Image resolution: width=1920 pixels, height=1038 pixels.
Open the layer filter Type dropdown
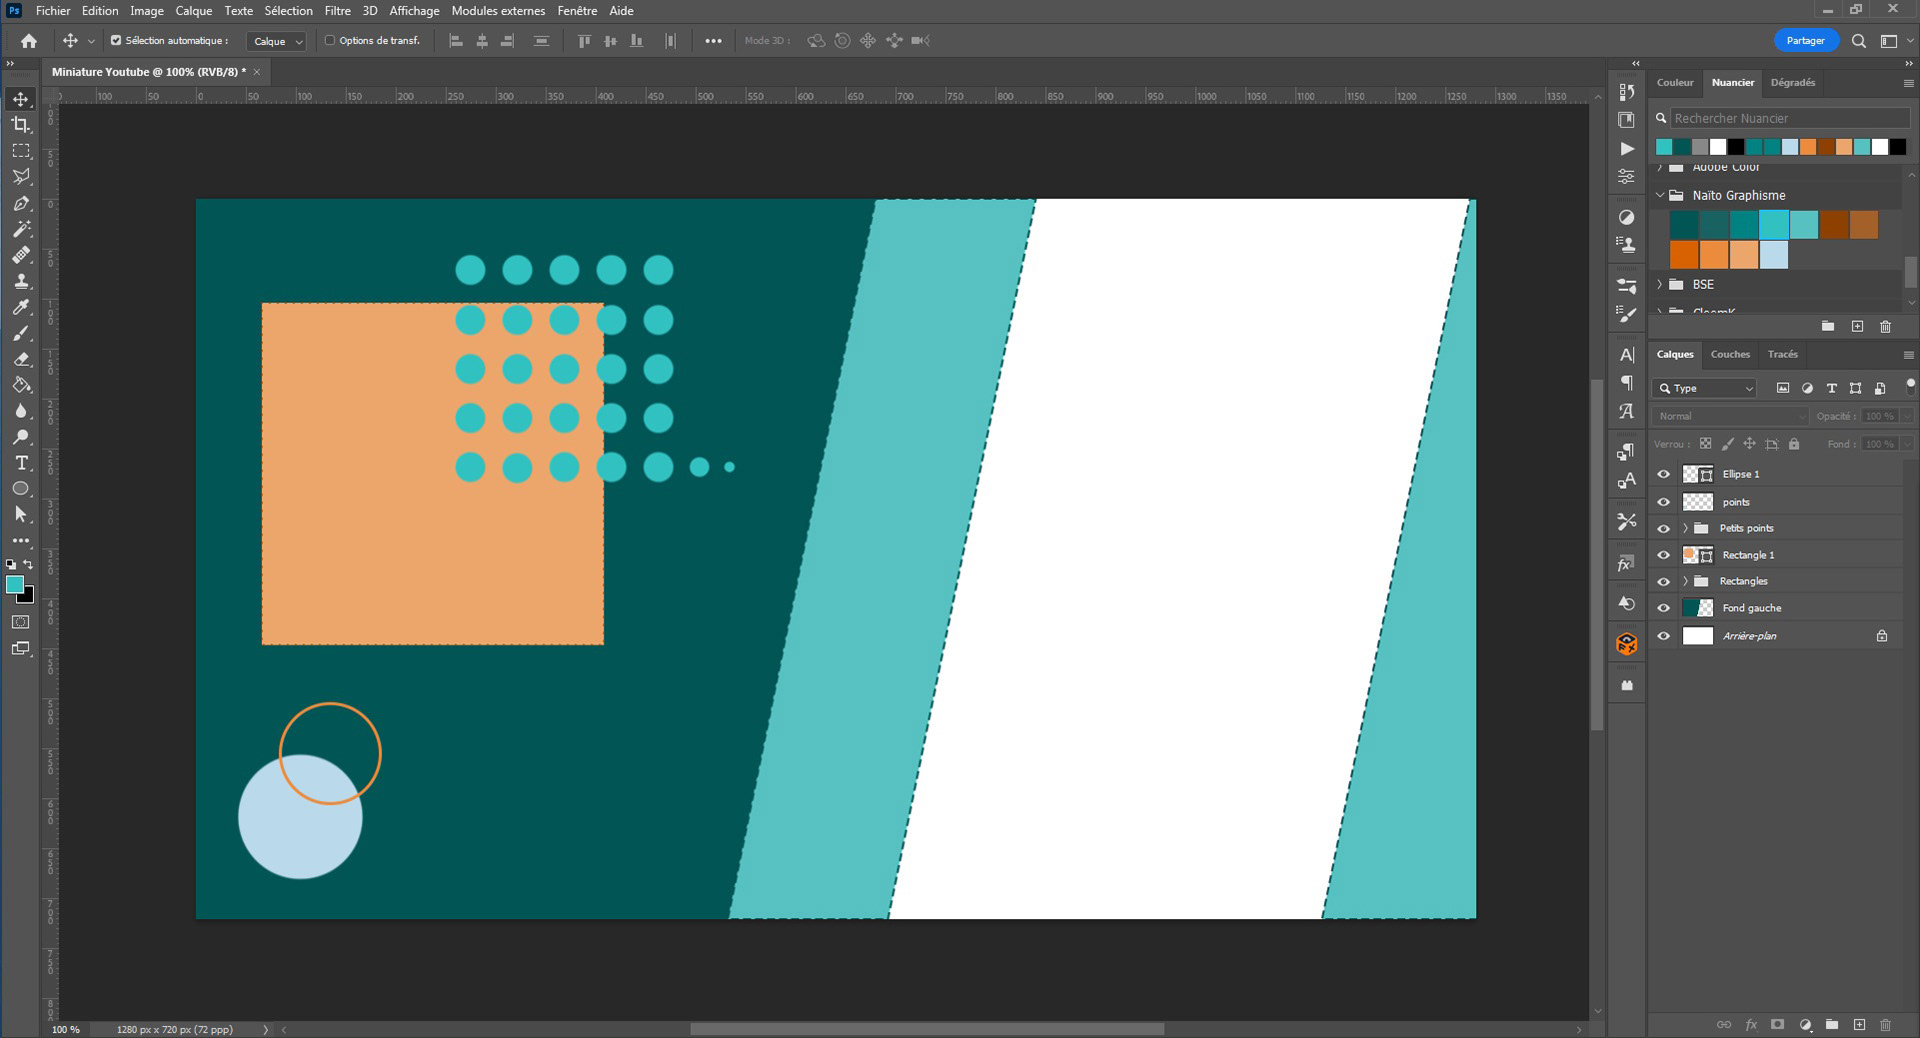click(x=1705, y=388)
